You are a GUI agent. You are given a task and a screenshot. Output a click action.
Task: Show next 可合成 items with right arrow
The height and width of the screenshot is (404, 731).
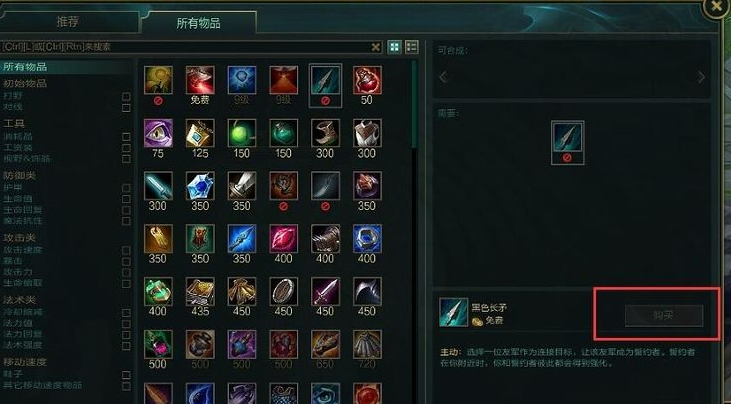point(701,77)
